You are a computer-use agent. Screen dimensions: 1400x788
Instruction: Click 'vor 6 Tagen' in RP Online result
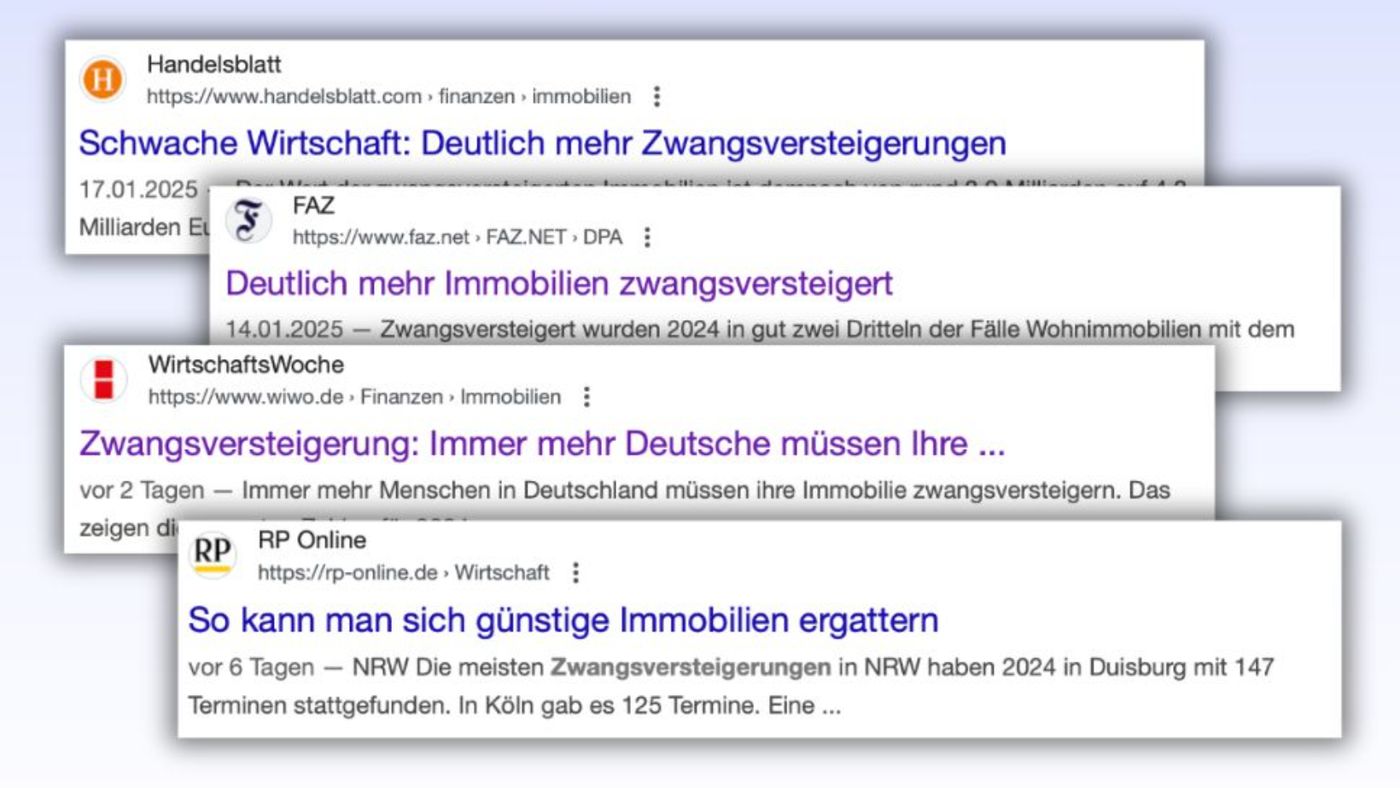(x=251, y=667)
